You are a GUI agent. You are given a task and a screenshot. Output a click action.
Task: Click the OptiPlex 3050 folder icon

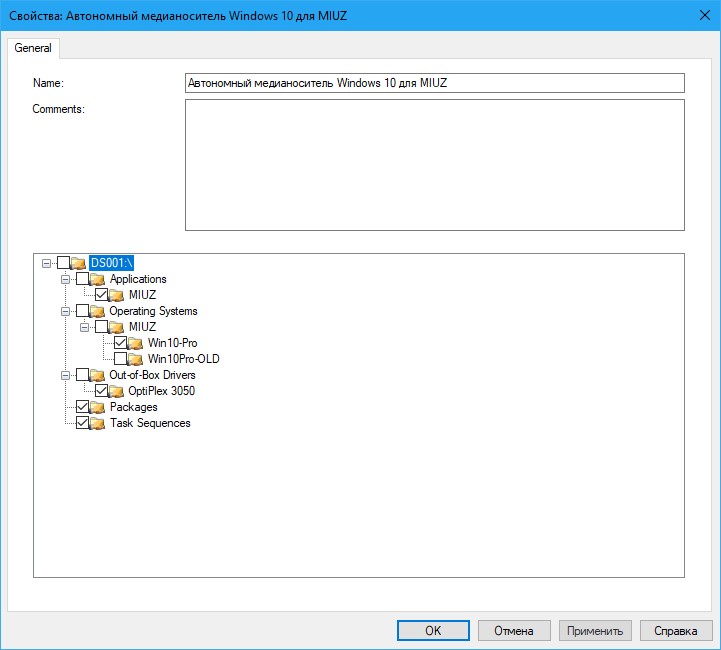click(x=117, y=391)
